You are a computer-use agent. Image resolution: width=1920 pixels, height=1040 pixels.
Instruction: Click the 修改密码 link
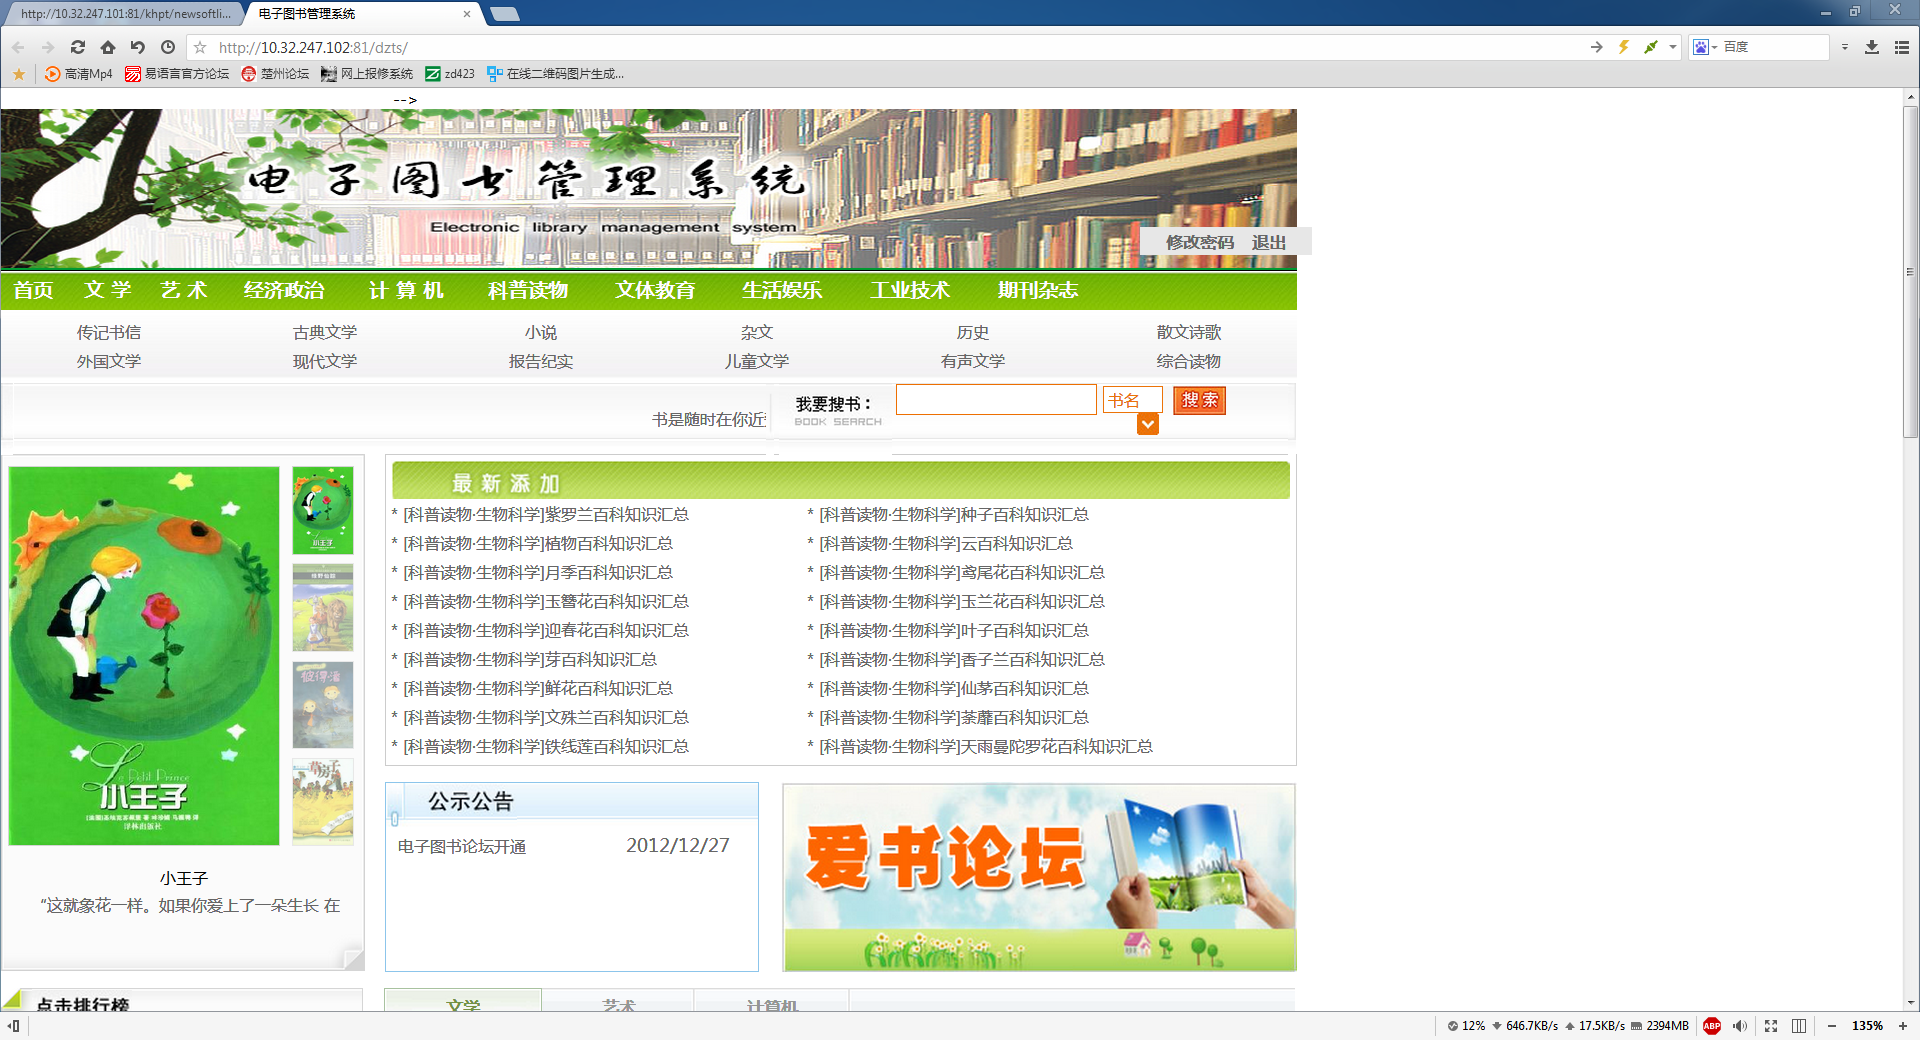(1200, 242)
